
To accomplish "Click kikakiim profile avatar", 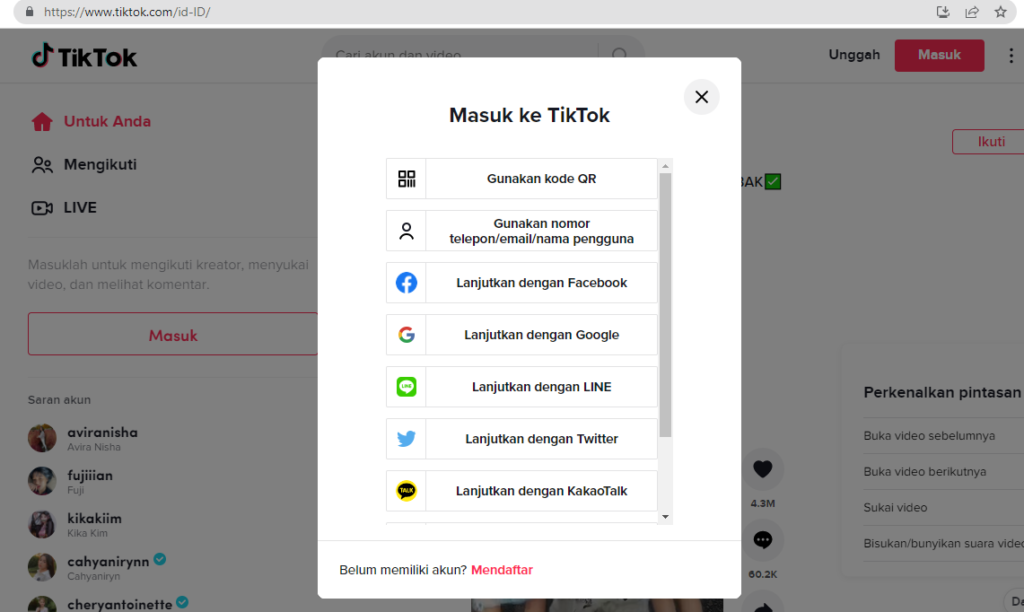I will click(42, 524).
